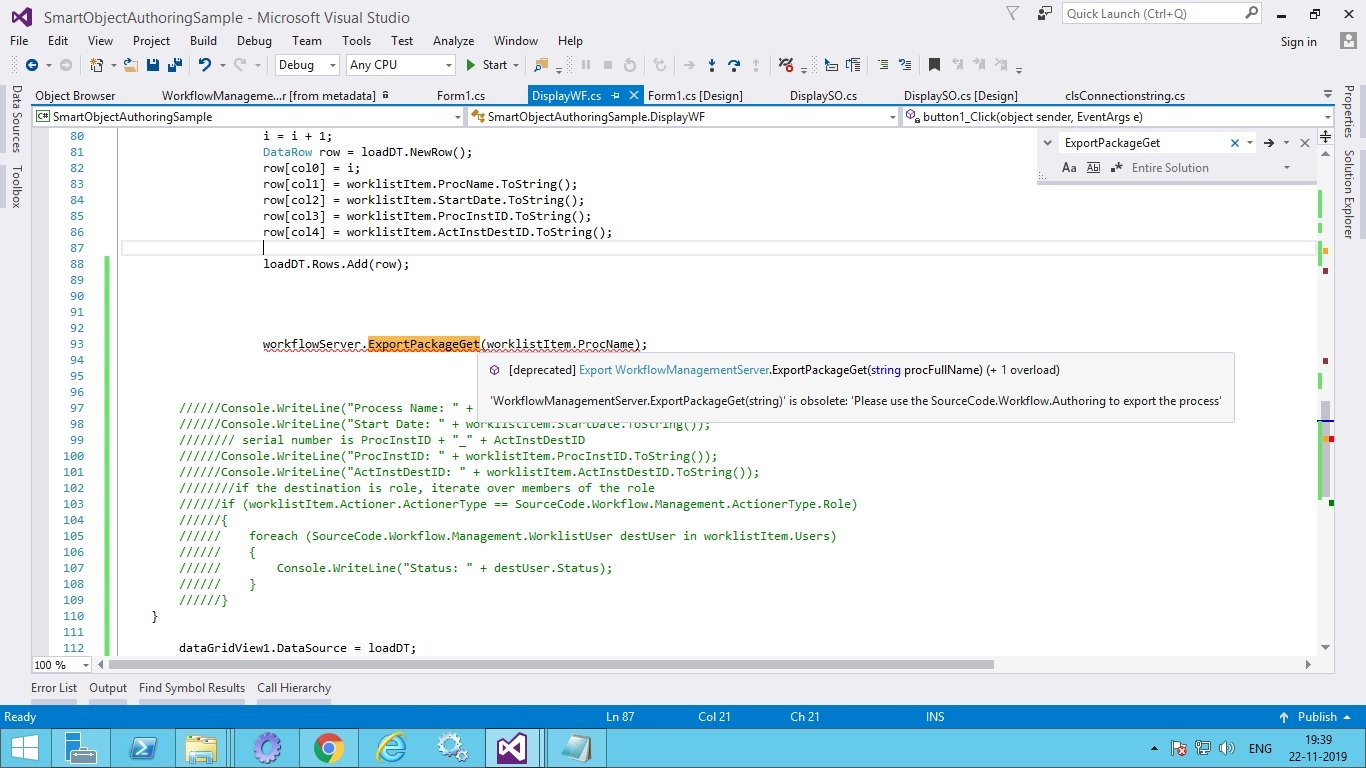Close the find panel
Viewport: 1366px width, 768px height.
click(1305, 143)
